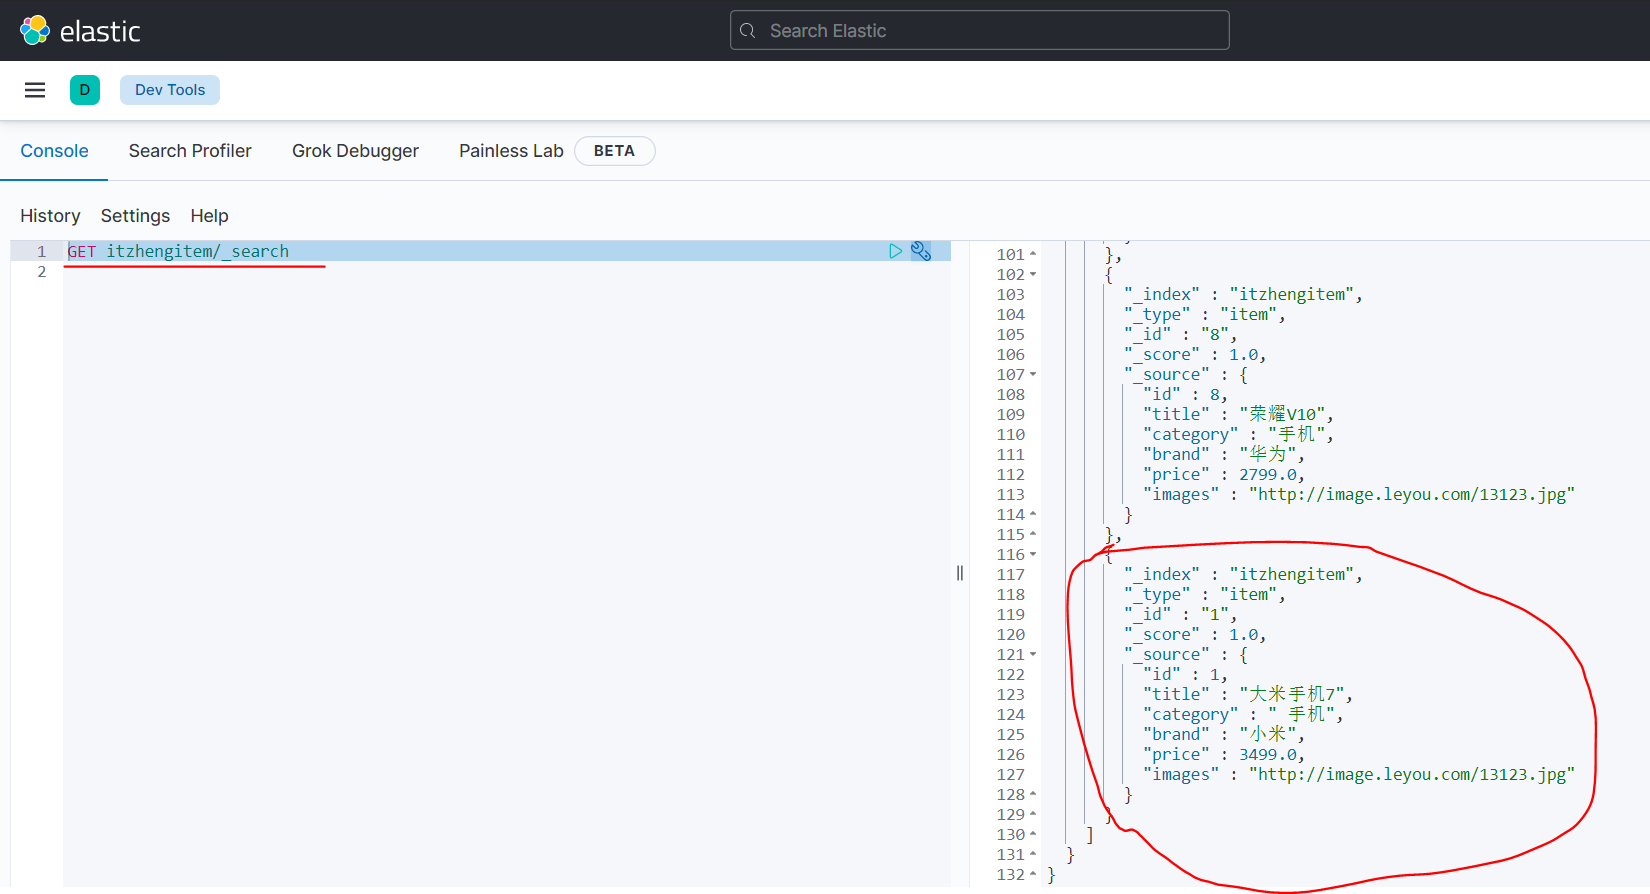Click the images URL on line 127

click(x=1412, y=774)
